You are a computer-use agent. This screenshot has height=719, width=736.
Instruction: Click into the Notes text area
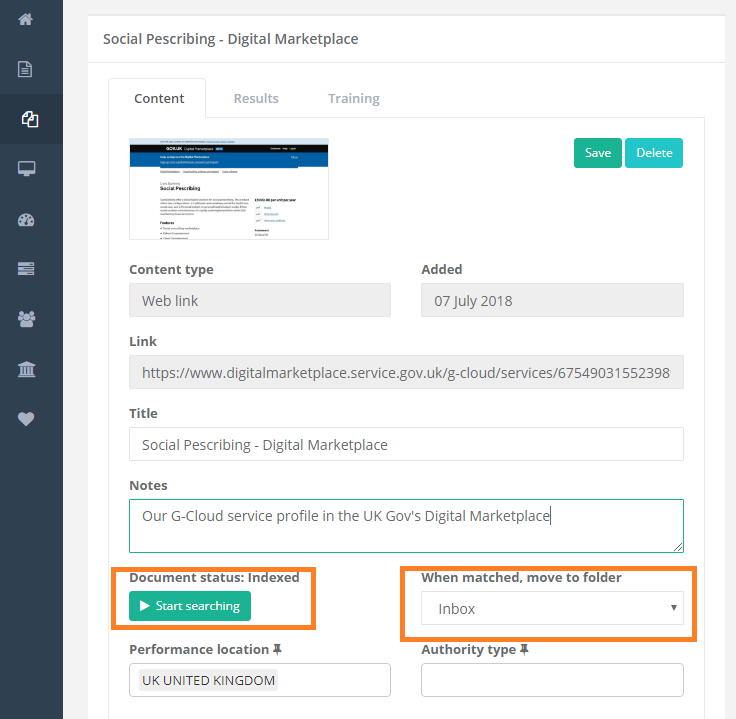click(406, 526)
